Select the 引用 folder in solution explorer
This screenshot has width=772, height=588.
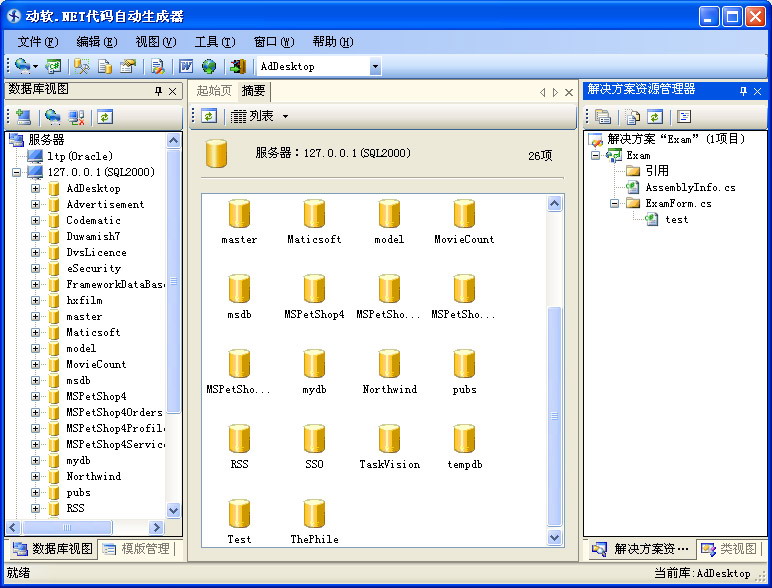point(657,171)
